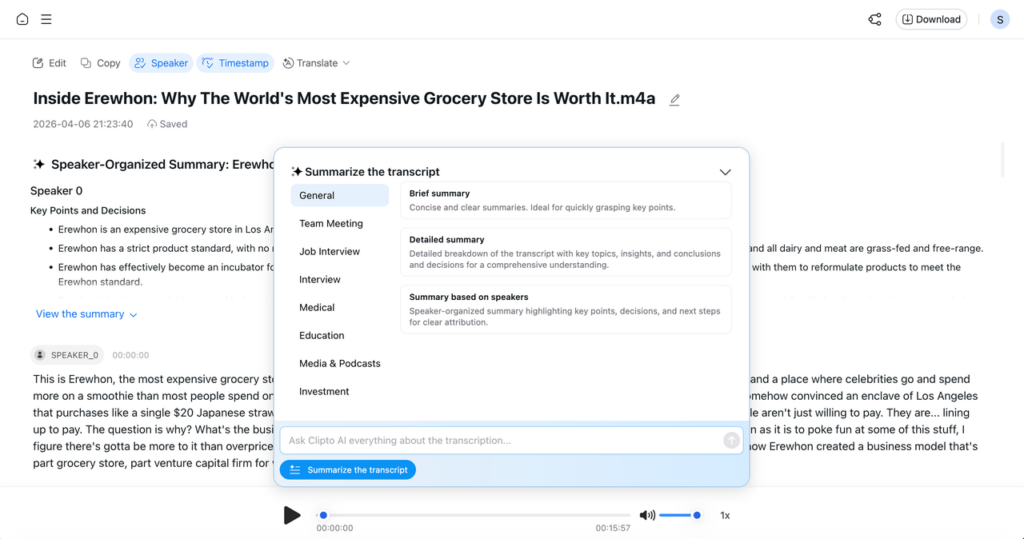The height and width of the screenshot is (539, 1024).
Task: Click the send arrow in Ask Clipto field
Action: point(731,440)
